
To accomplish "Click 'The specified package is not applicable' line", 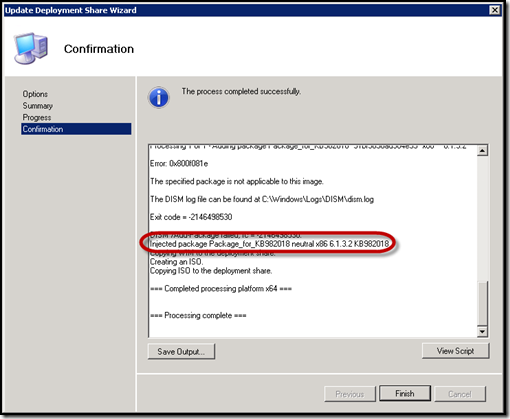I will (237, 181).
